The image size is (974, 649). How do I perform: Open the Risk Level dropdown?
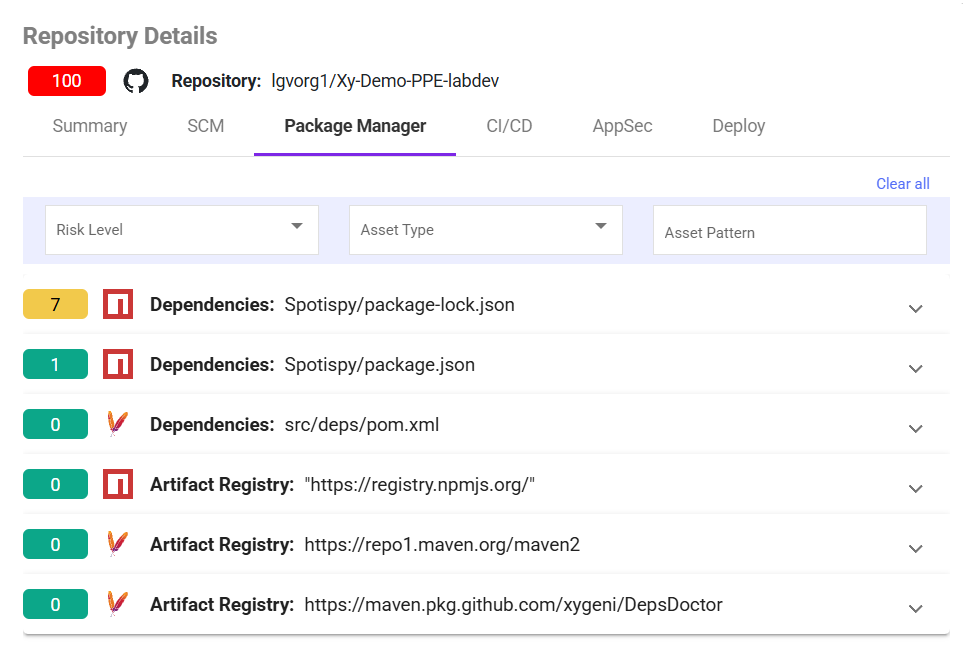pyautogui.click(x=182, y=230)
